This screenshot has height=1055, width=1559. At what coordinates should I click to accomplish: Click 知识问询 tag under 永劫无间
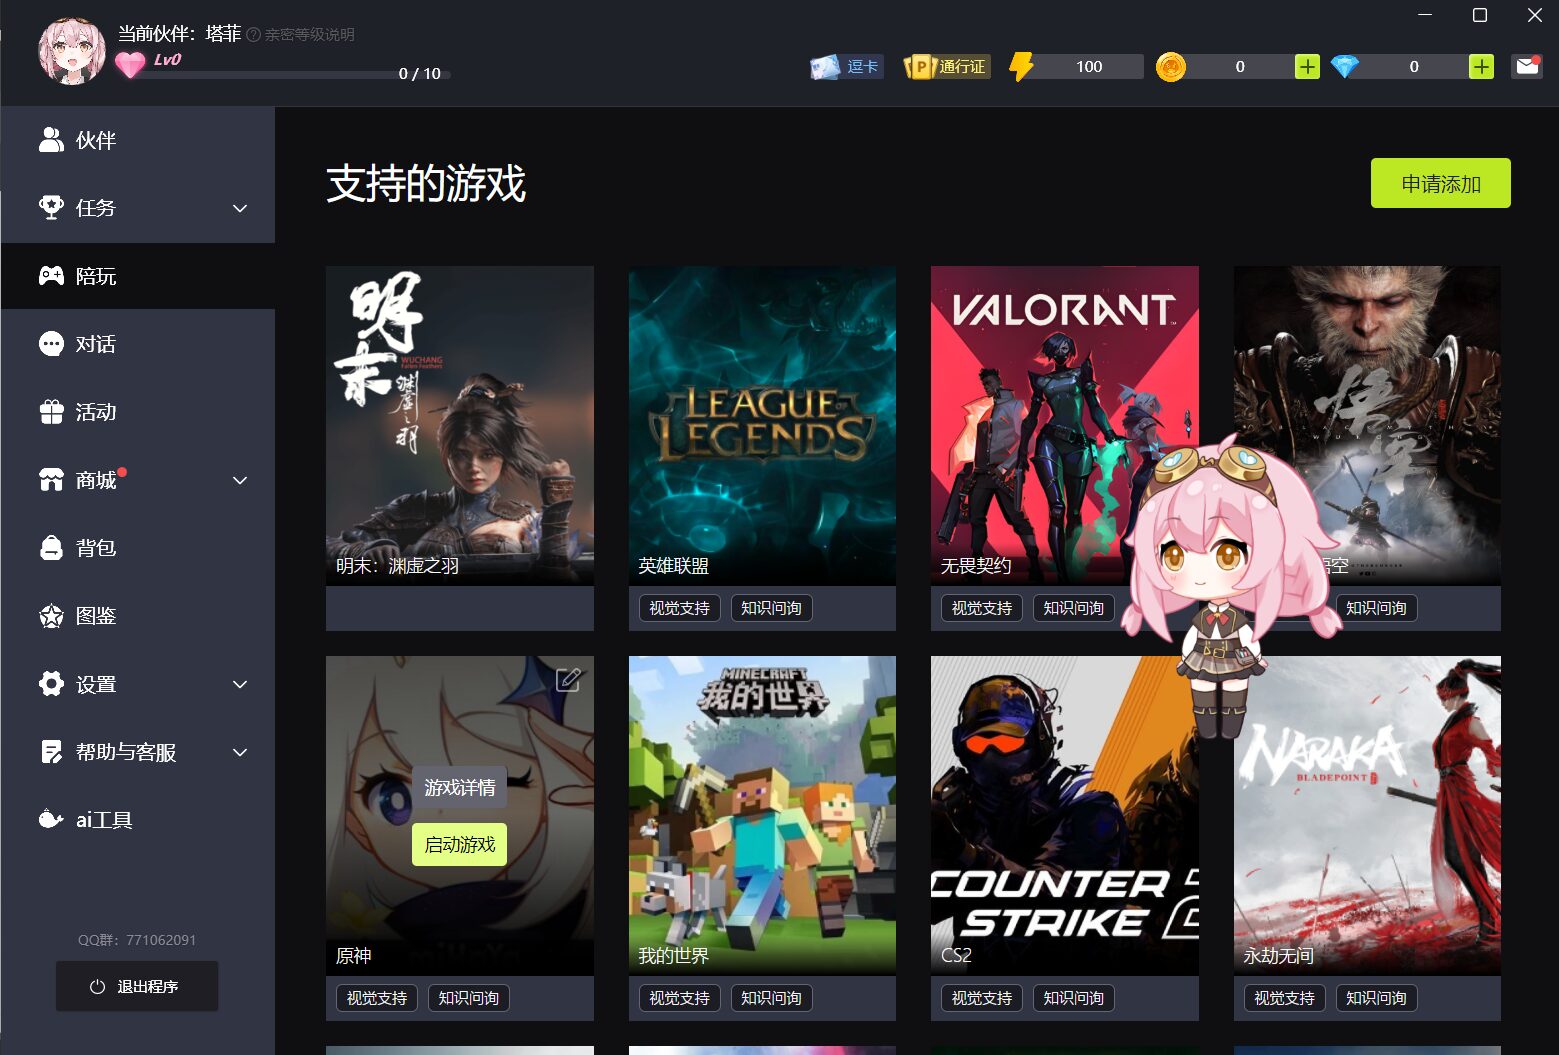tap(1376, 998)
